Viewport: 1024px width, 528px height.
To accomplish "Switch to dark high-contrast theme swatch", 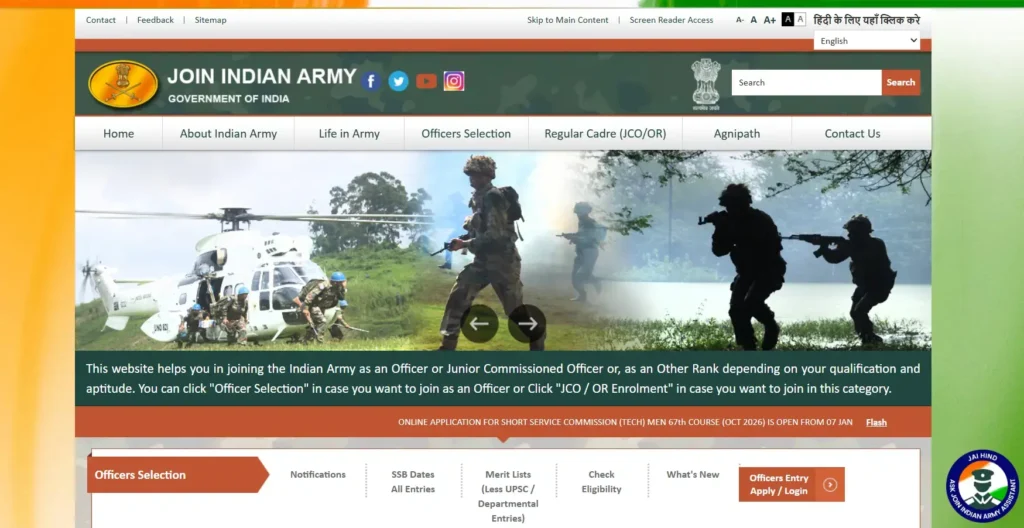I will (788, 20).
